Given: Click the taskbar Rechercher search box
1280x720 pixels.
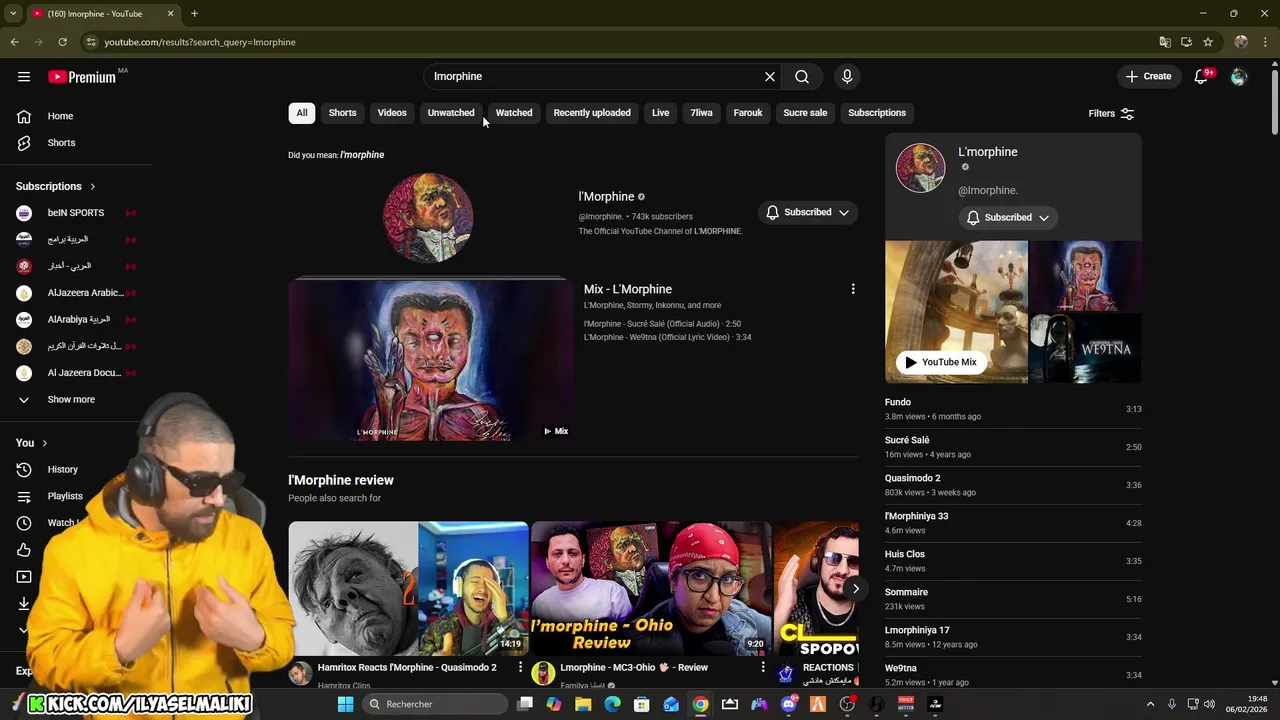Looking at the screenshot, I should pyautogui.click(x=434, y=704).
